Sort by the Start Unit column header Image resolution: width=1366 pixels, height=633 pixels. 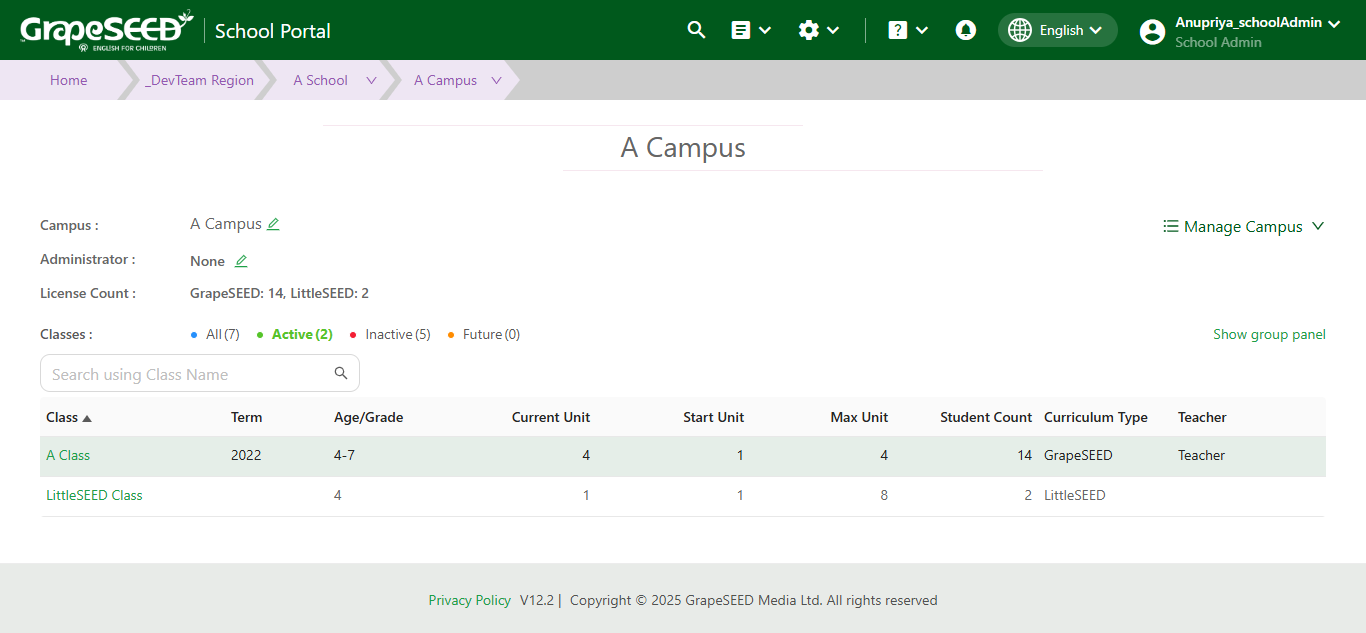(713, 417)
